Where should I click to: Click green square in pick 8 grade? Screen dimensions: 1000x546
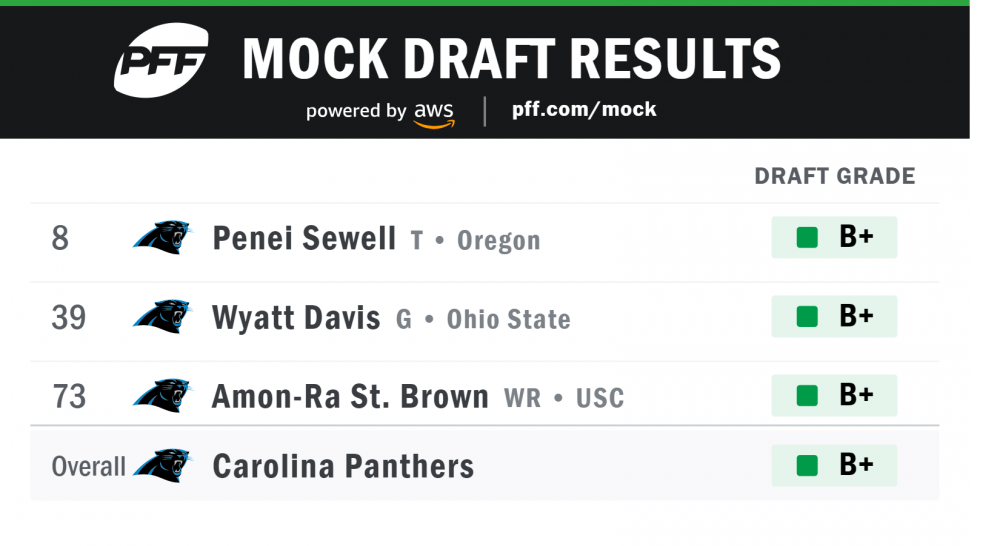pos(806,238)
